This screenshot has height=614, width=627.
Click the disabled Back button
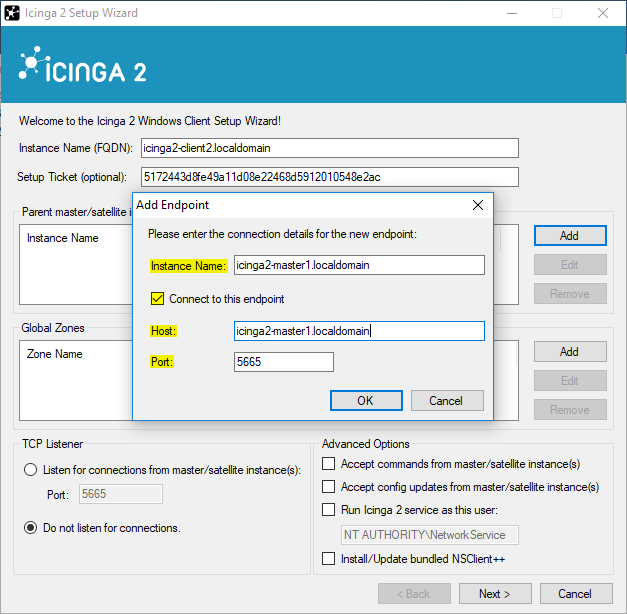point(414,594)
